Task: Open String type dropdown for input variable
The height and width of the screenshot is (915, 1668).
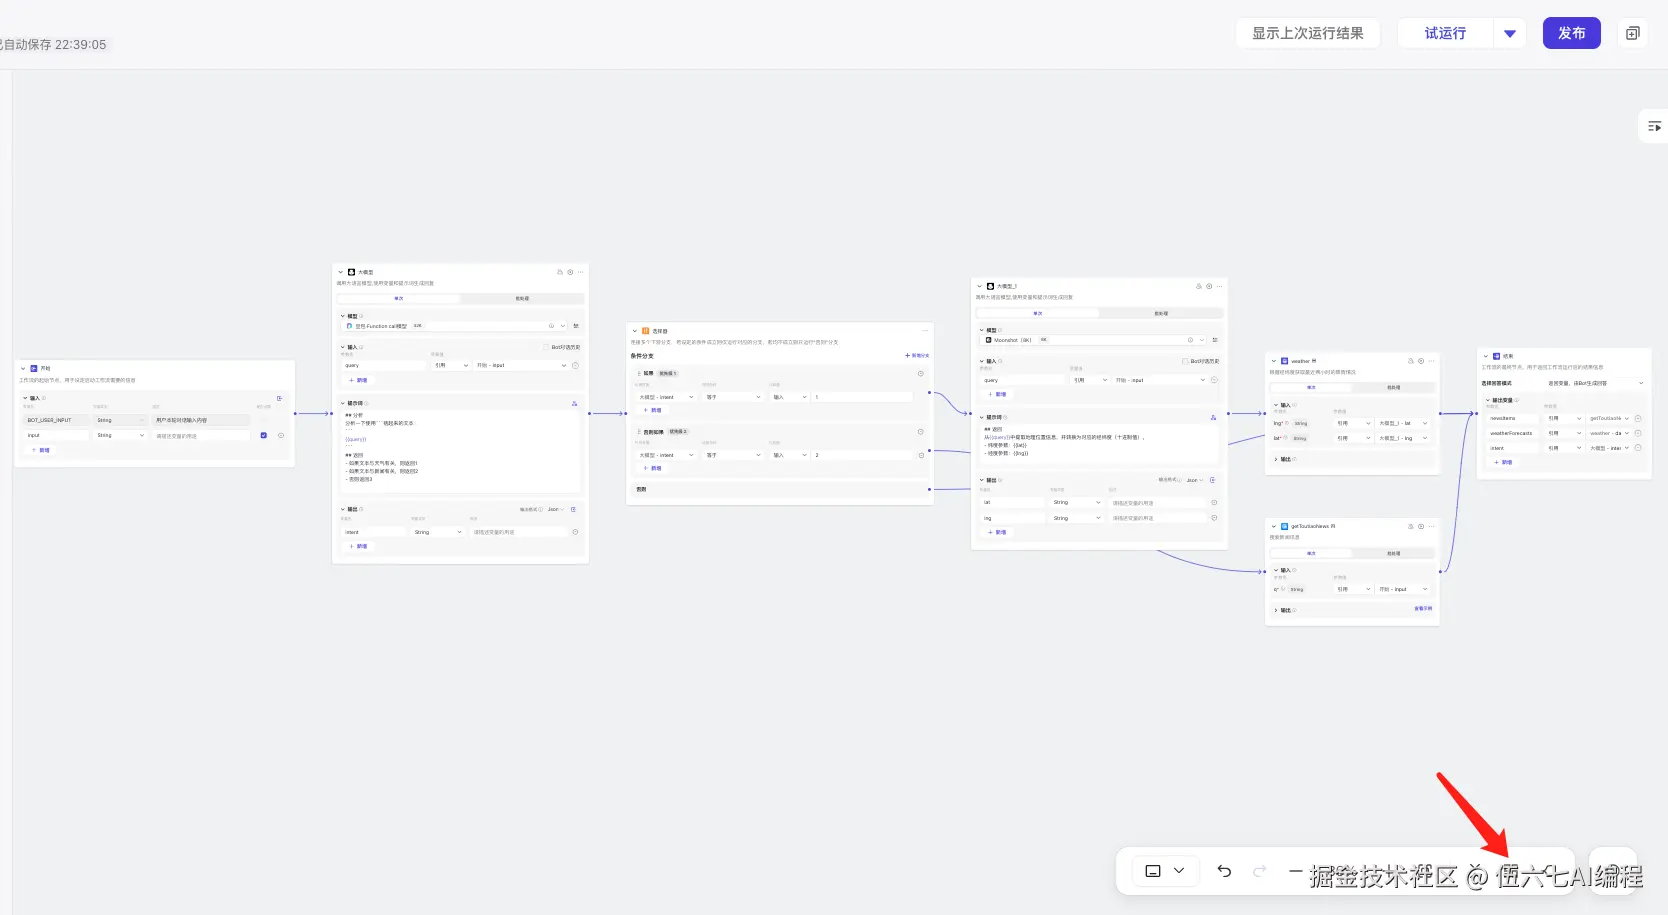Action: tap(120, 435)
